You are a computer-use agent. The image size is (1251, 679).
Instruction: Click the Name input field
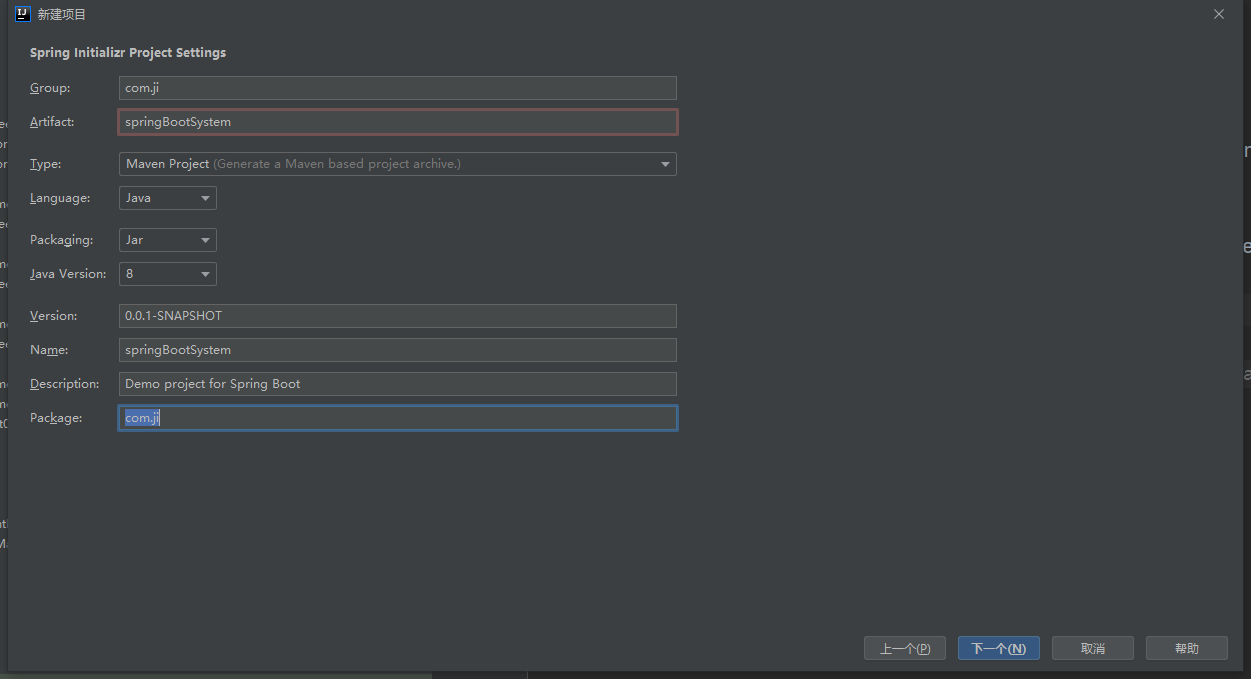(x=397, y=349)
